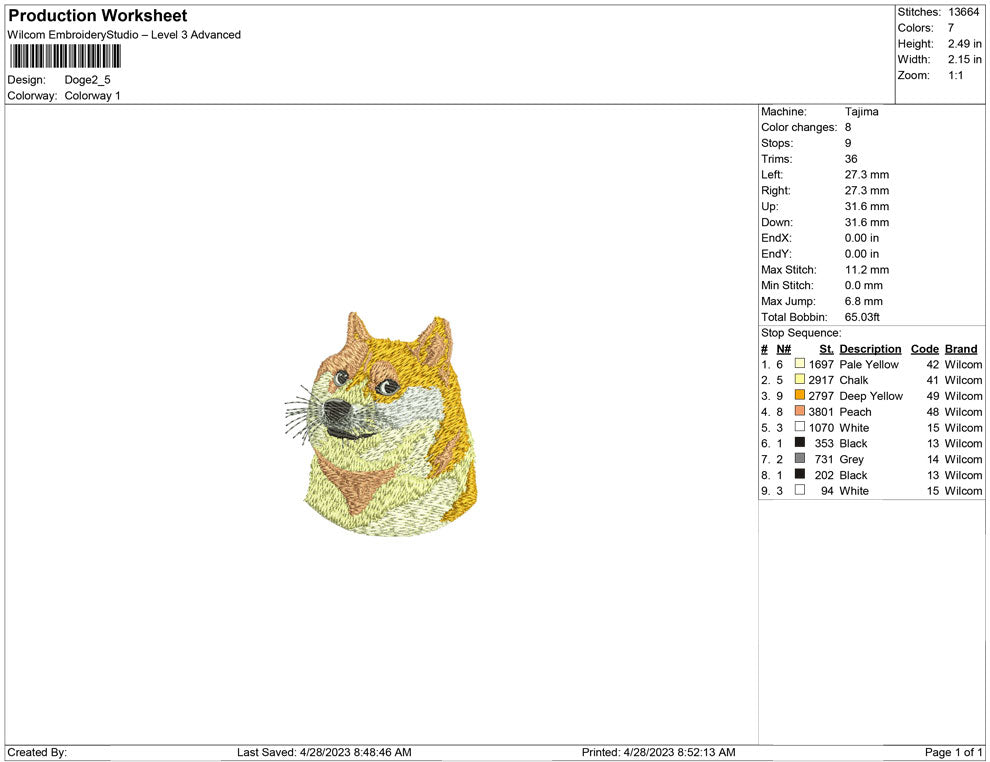Click the Trims value '36'
Screen dimensions: 990x762
tap(851, 159)
